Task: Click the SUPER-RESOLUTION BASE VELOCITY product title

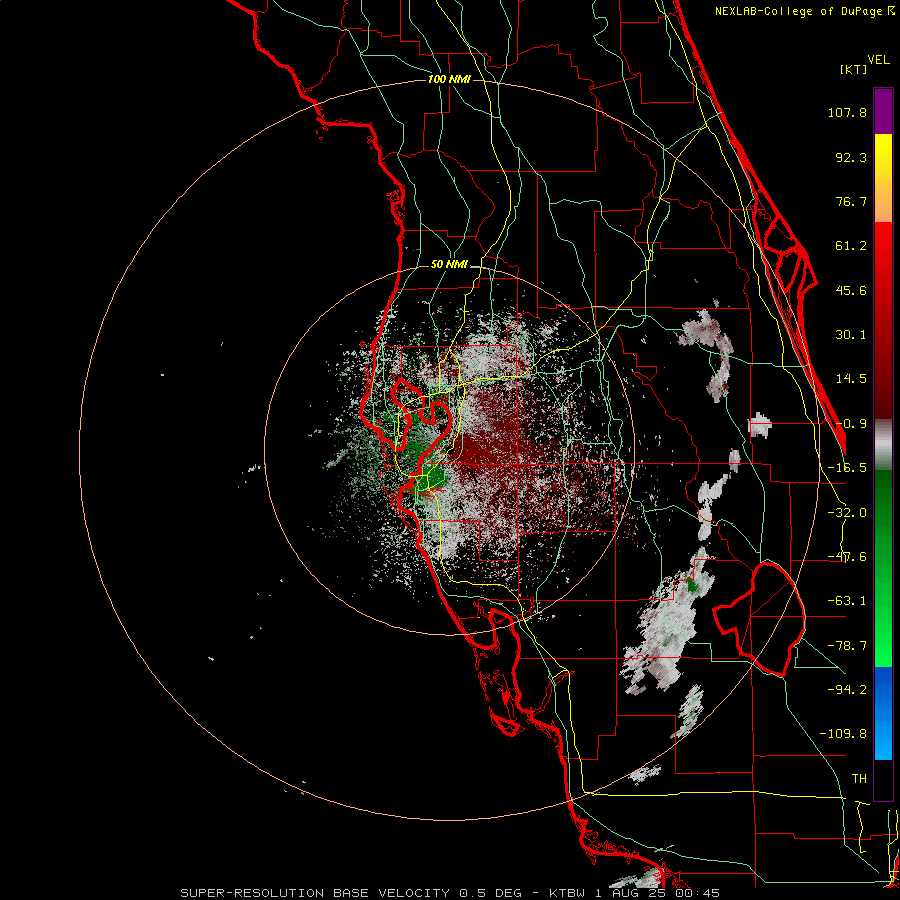Action: [x=315, y=893]
